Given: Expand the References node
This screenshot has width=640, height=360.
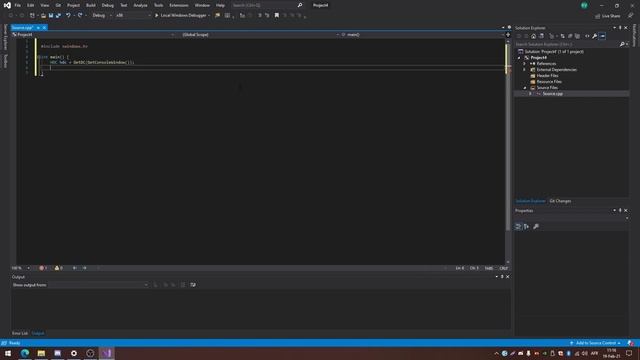Looking at the screenshot, I should 525,64.
